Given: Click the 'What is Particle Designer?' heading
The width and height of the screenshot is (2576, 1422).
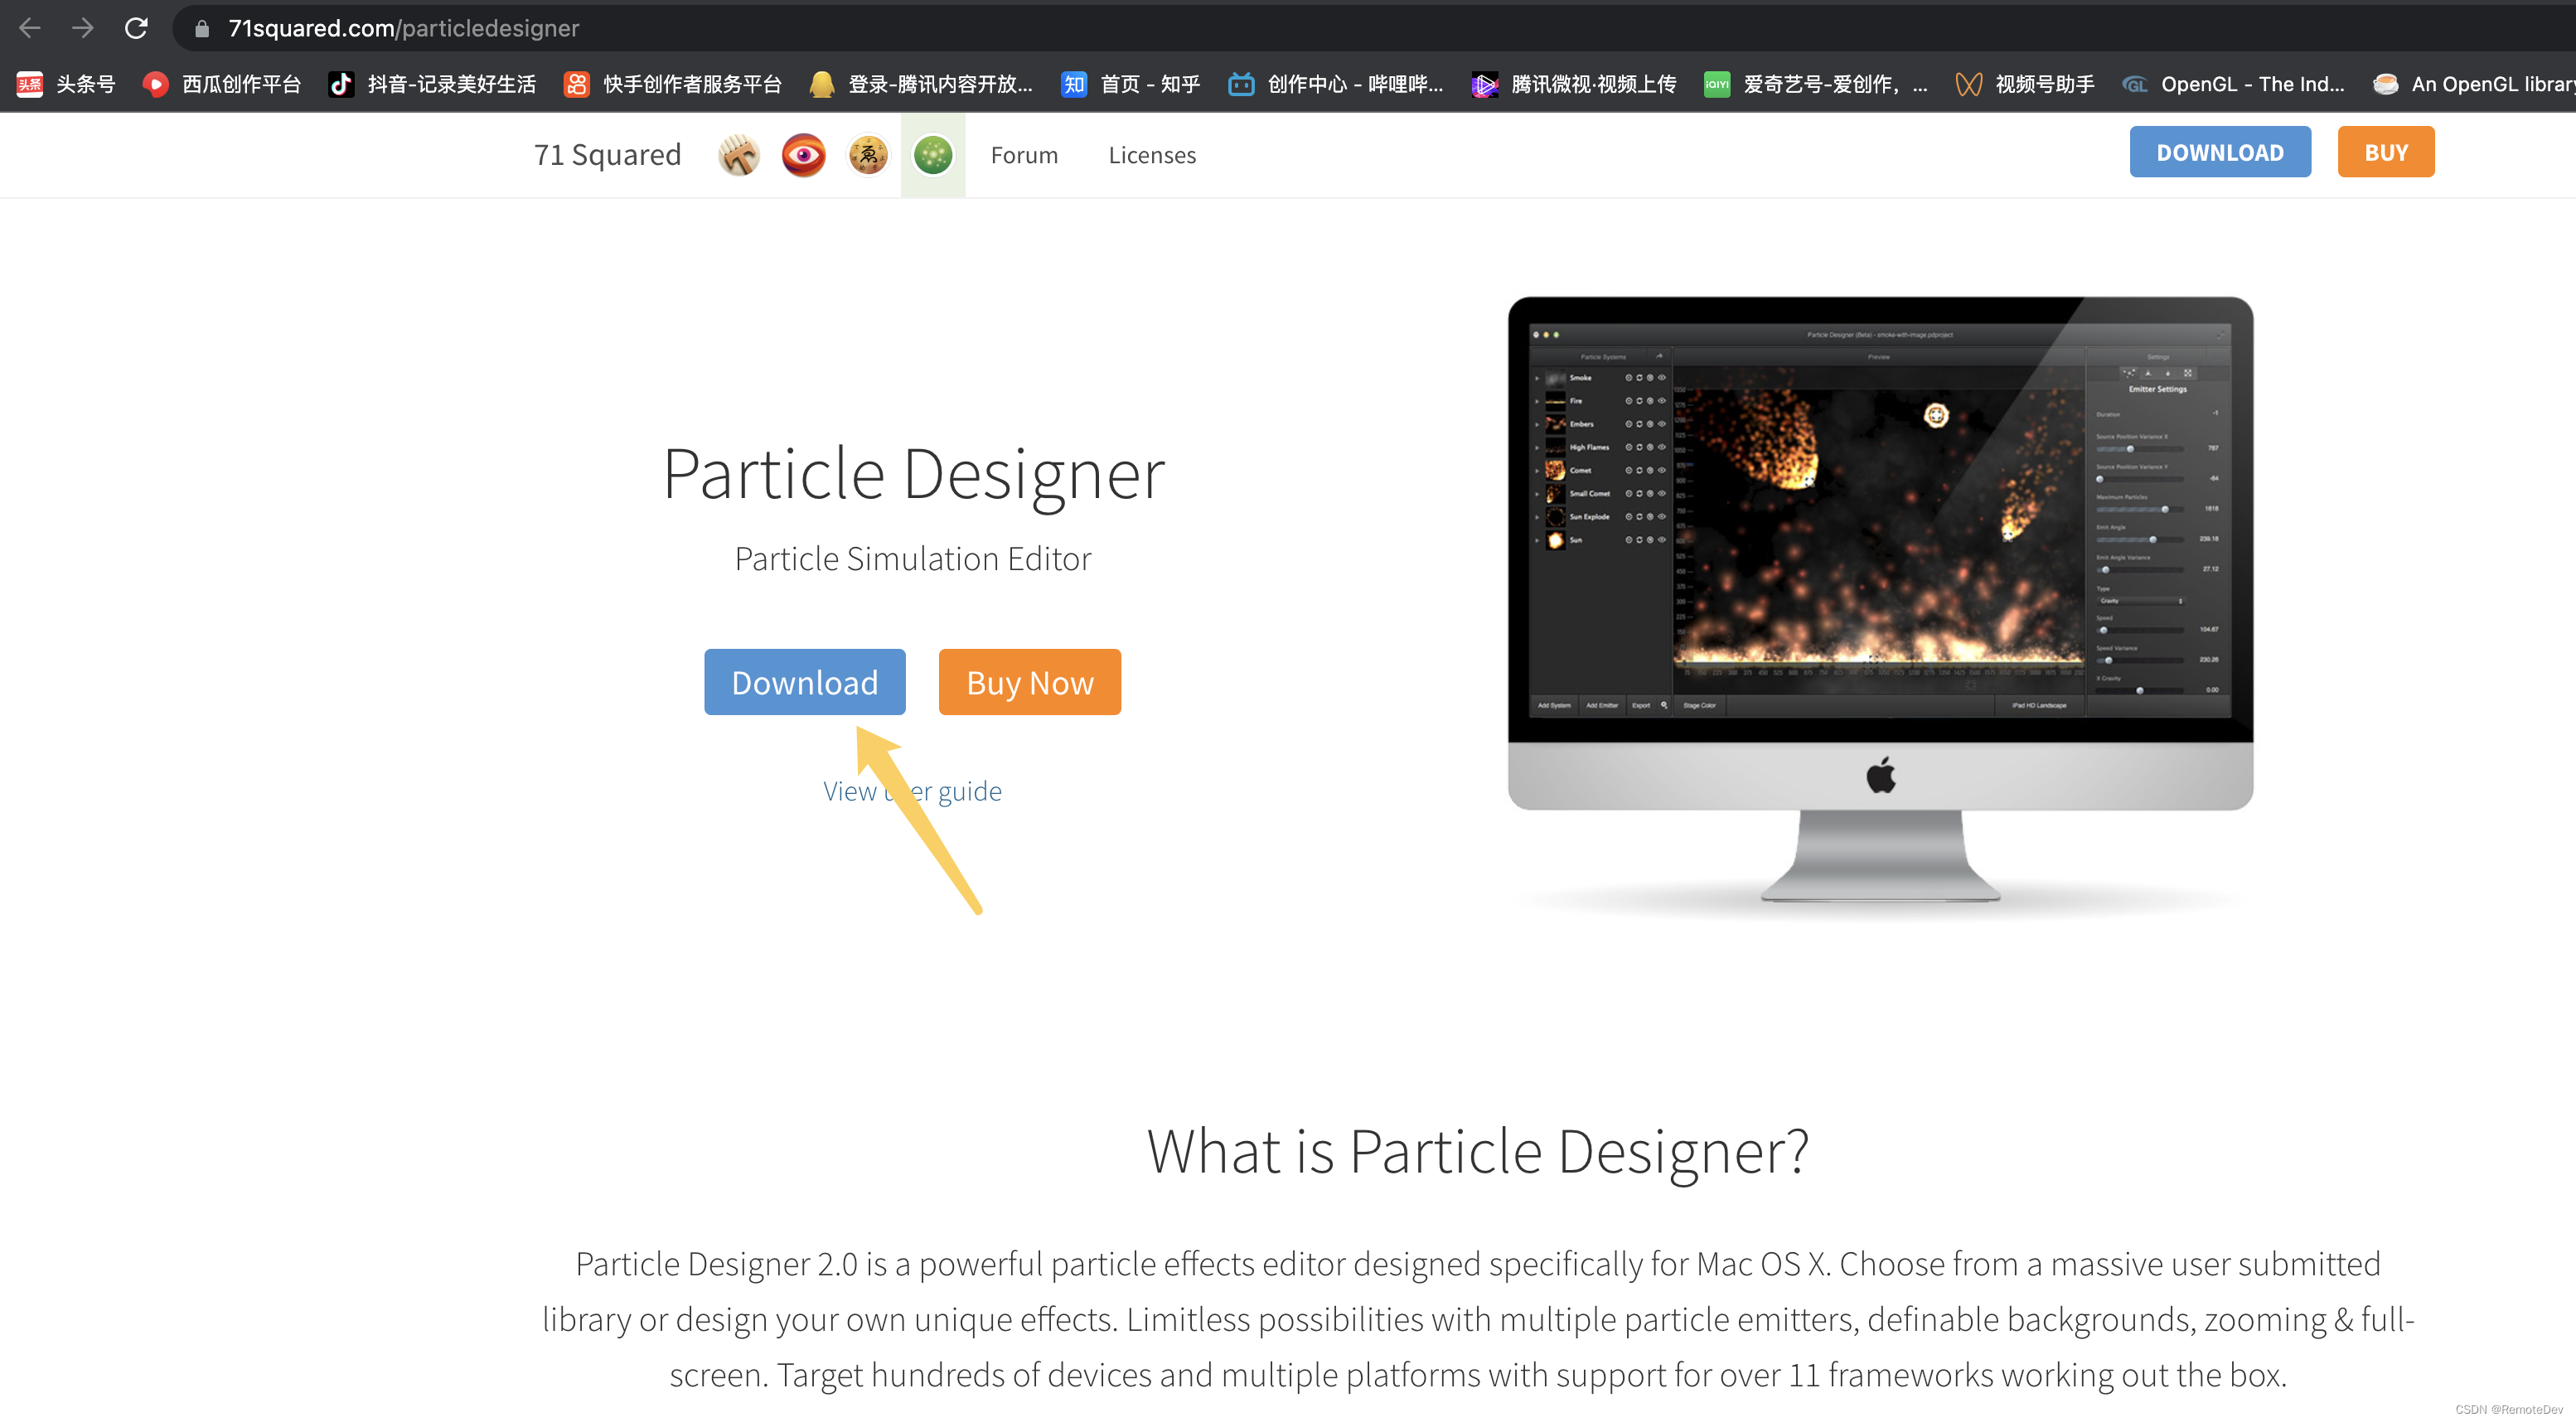Looking at the screenshot, I should [1478, 1151].
